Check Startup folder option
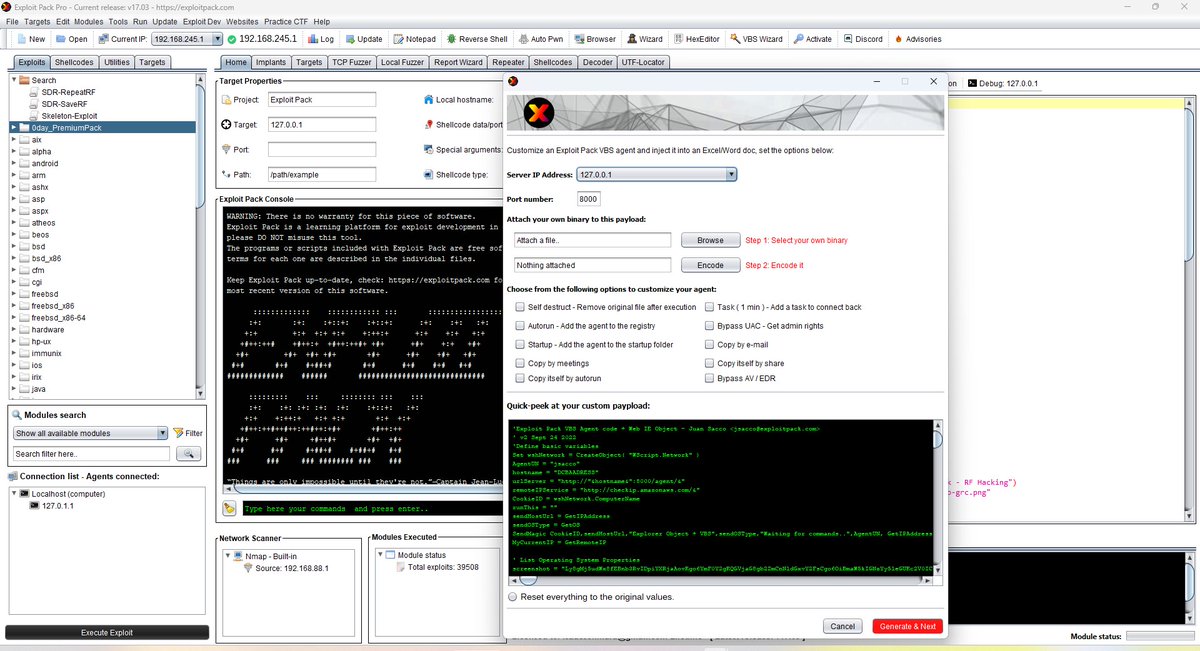1200x651 pixels. point(520,344)
